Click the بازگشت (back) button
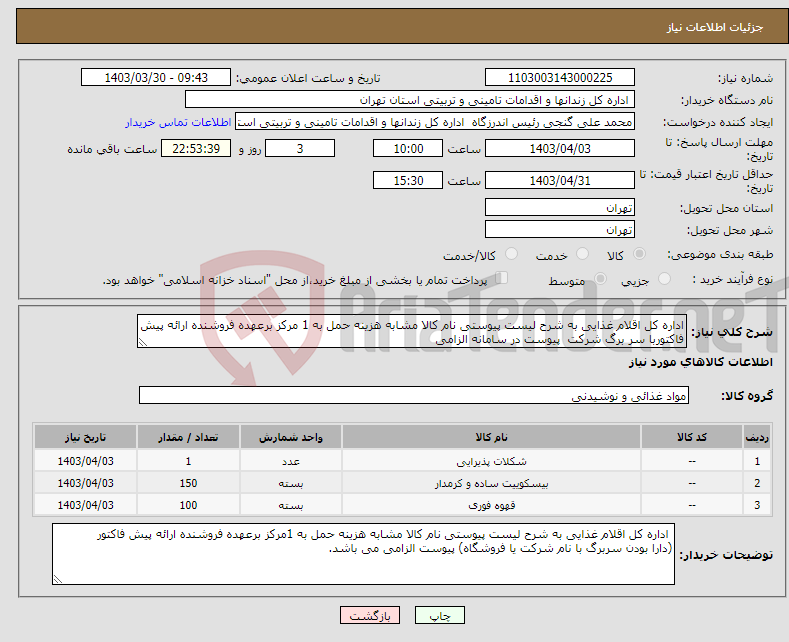This screenshot has width=789, height=642. (370, 615)
